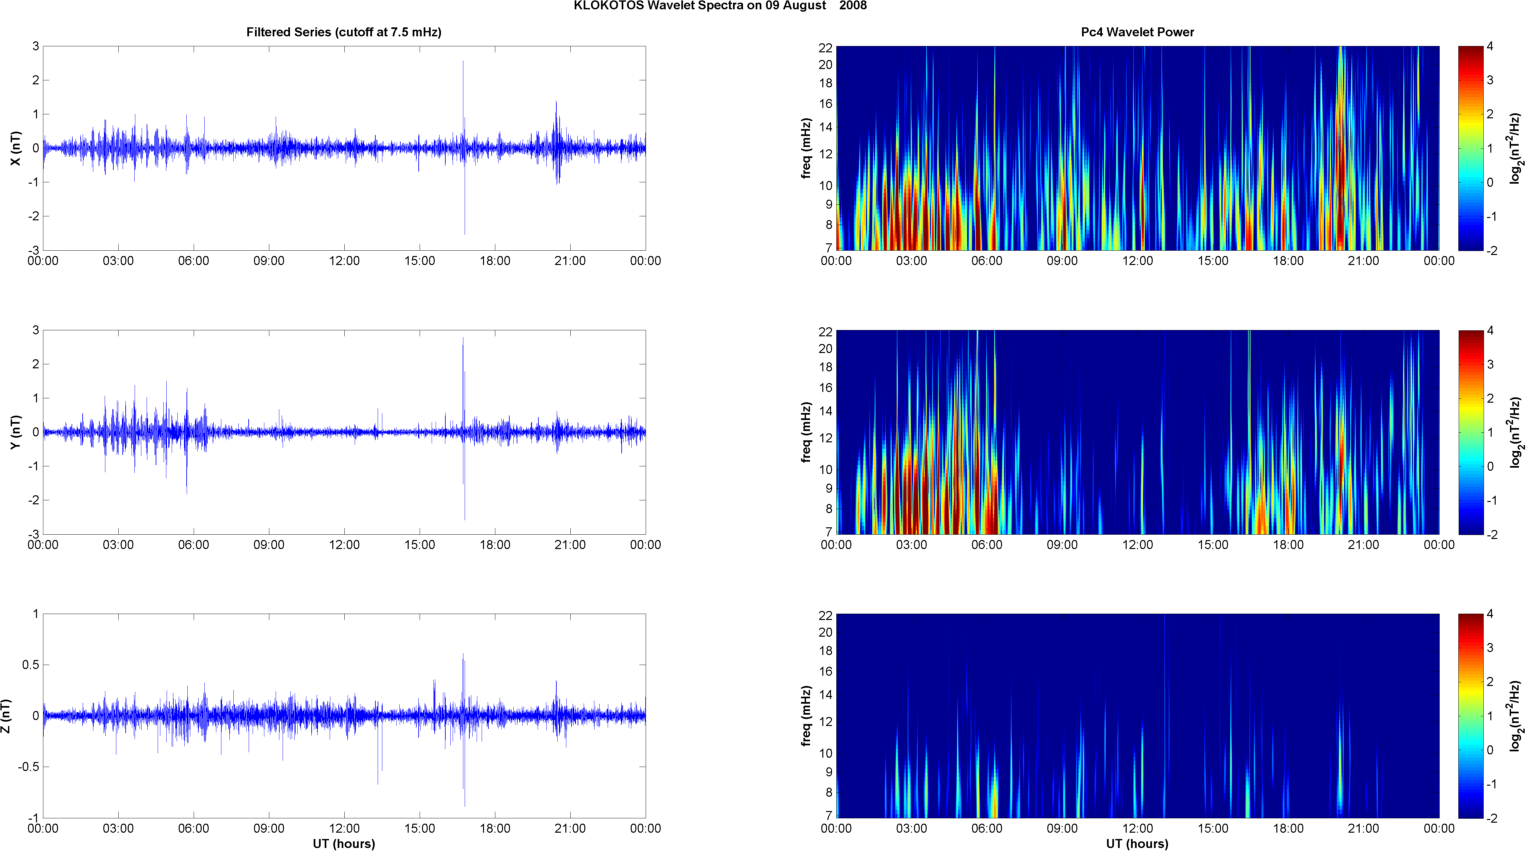Click the KLOKOTOS Wavelet Spectra figure title
The height and width of the screenshot is (851, 1526).
click(719, 6)
